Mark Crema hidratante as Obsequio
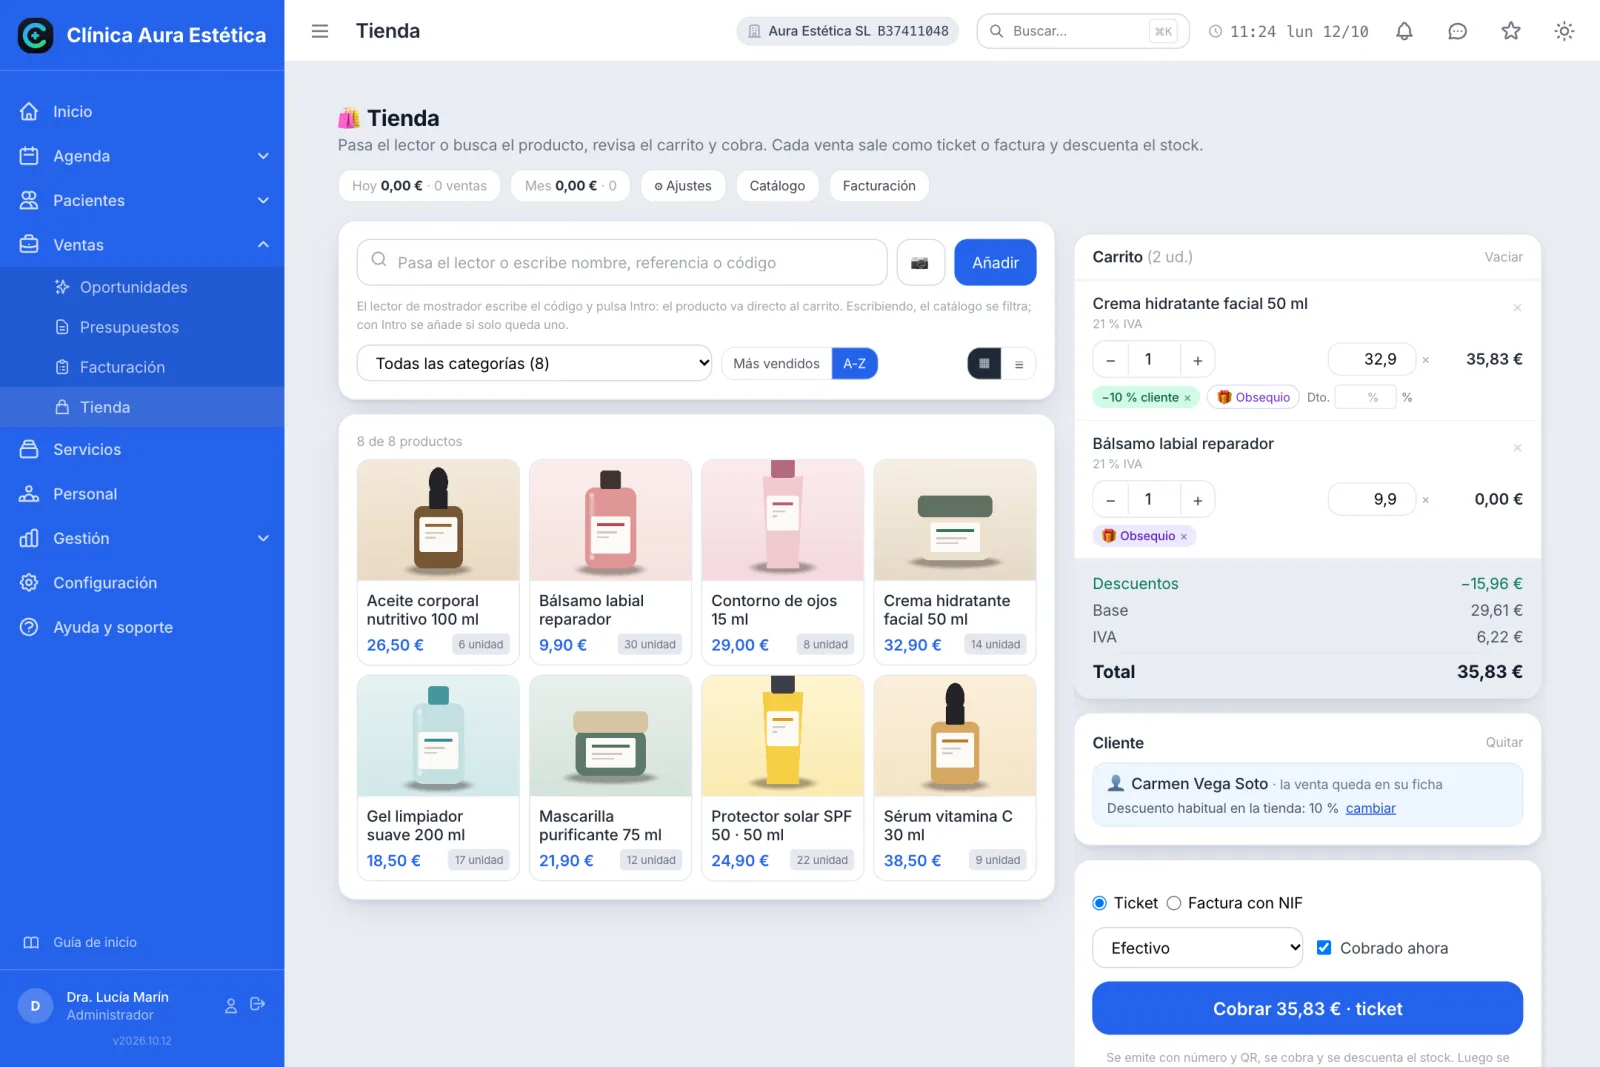This screenshot has width=1600, height=1067. point(1253,397)
